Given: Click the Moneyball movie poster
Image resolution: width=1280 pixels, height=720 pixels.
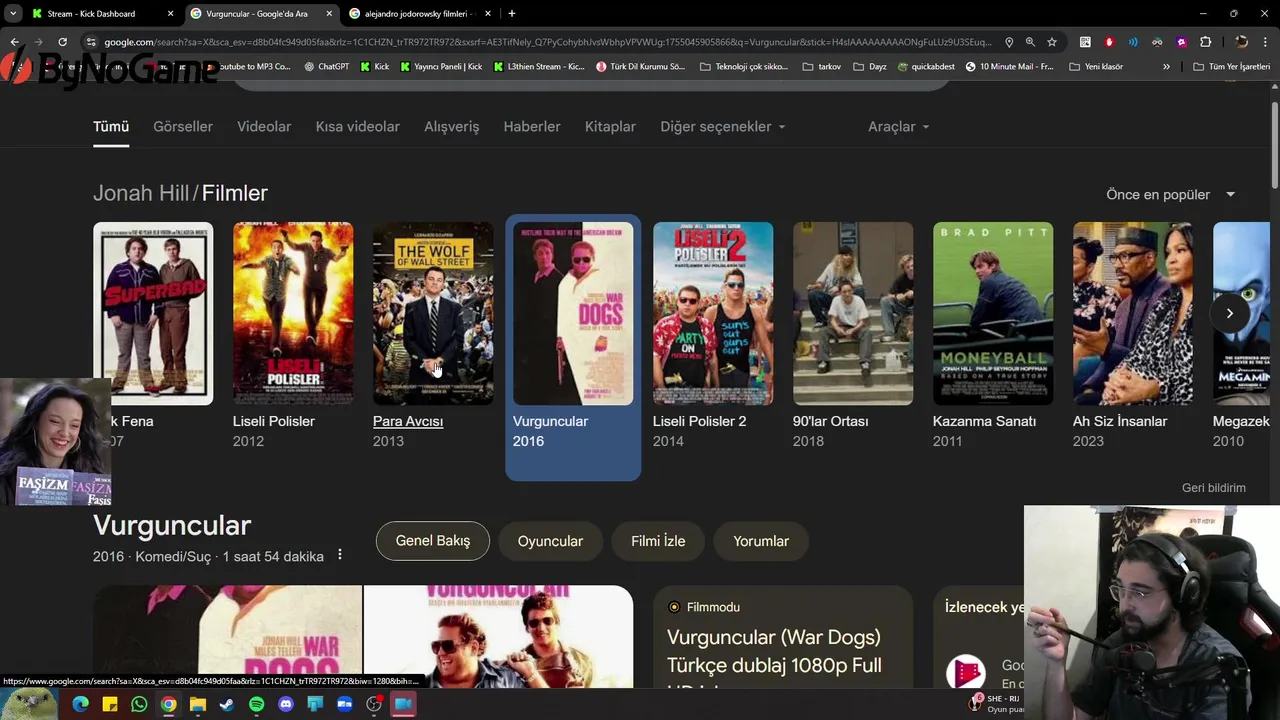Looking at the screenshot, I should tap(993, 313).
